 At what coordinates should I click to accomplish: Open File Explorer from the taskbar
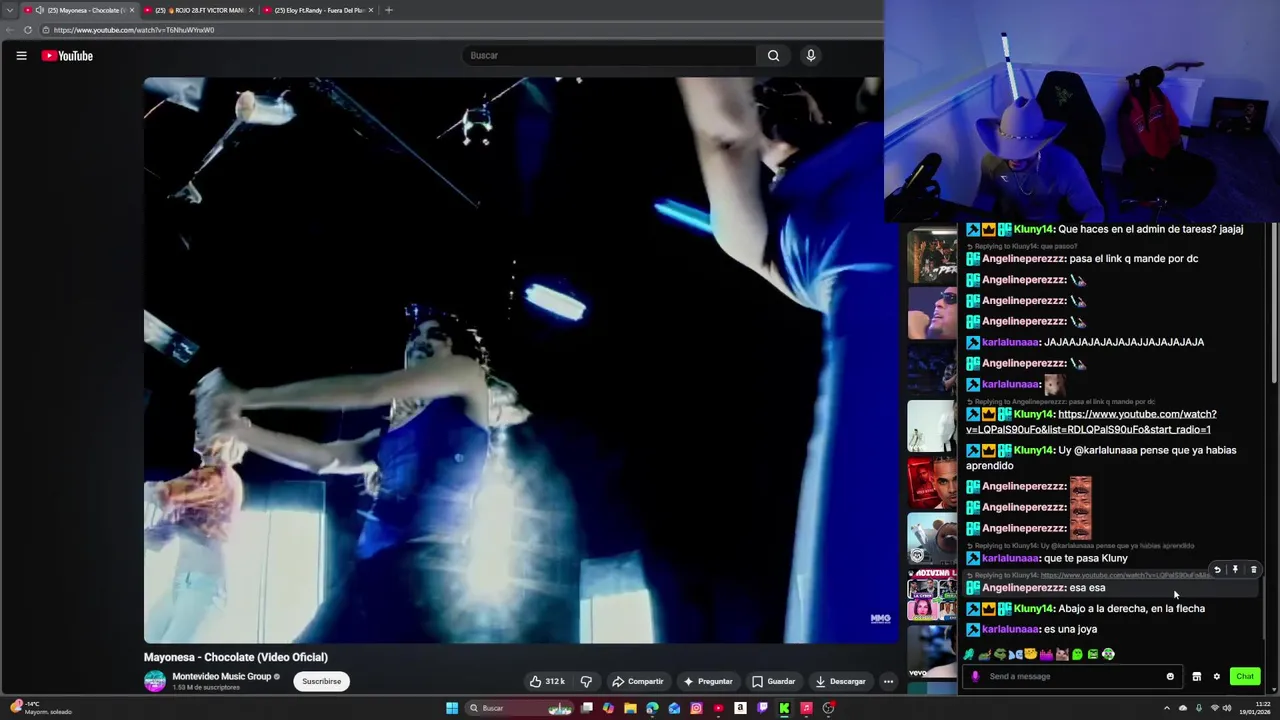[x=630, y=708]
